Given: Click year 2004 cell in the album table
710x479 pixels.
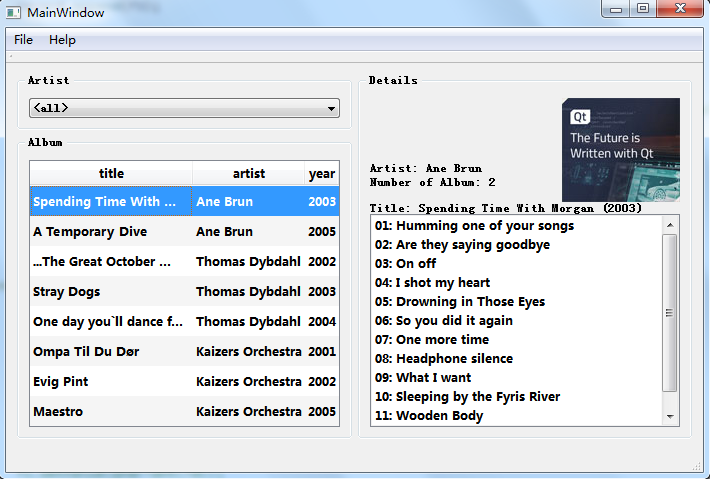Looking at the screenshot, I should click(x=322, y=321).
